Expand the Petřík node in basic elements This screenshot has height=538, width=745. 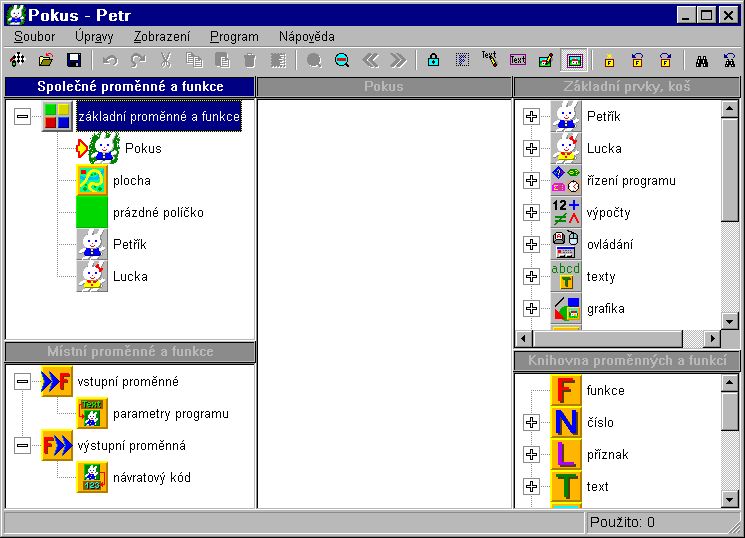[531, 117]
